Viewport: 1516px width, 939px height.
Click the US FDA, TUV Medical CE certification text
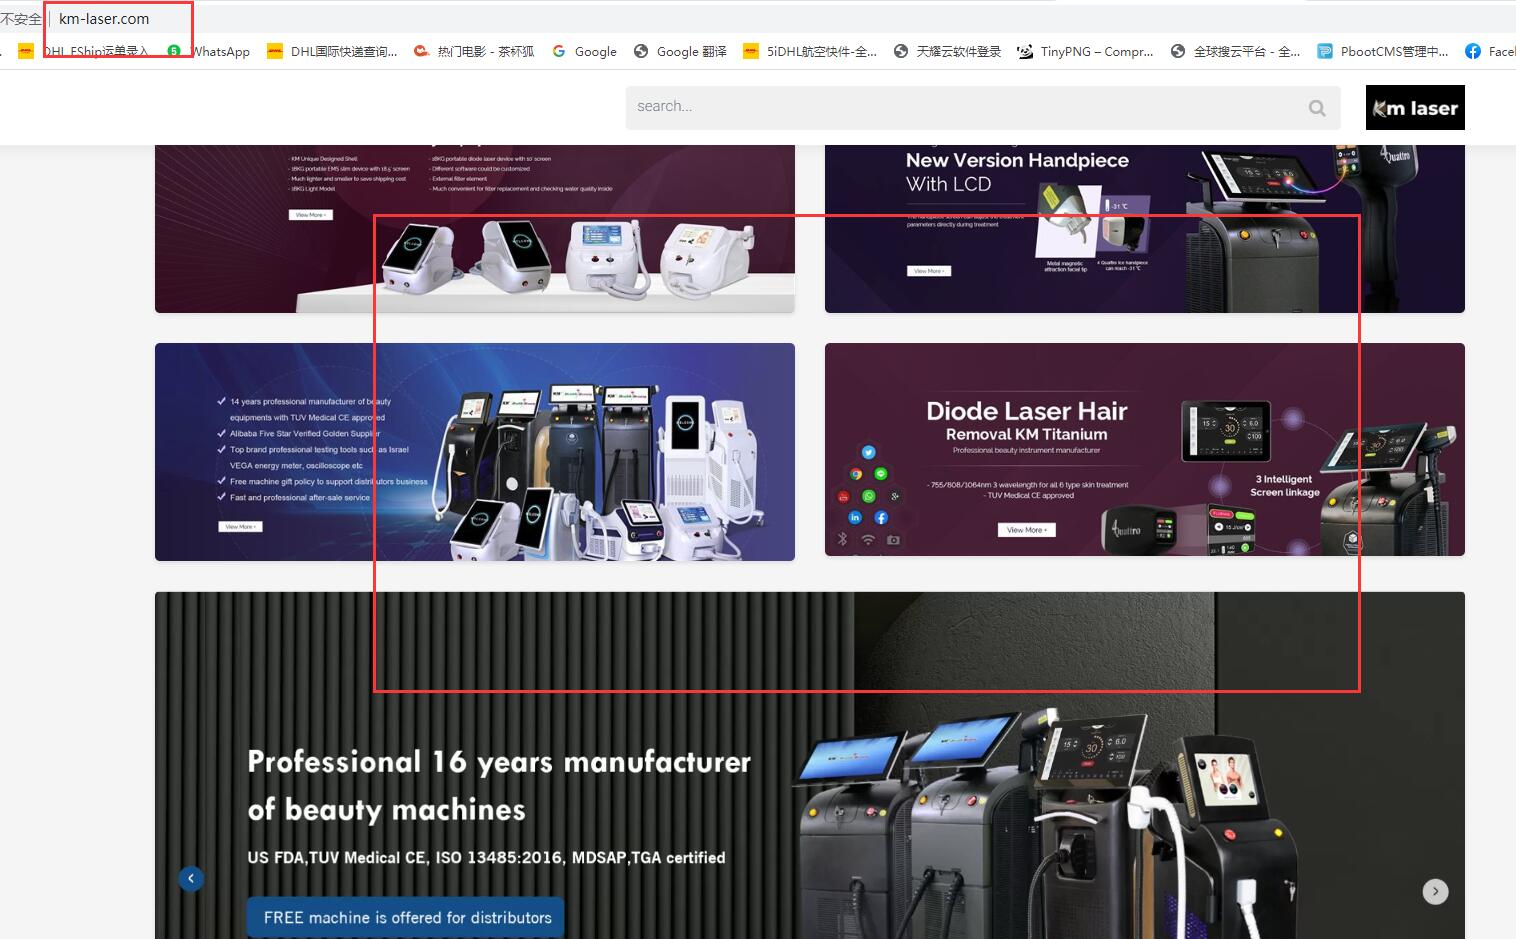[486, 857]
